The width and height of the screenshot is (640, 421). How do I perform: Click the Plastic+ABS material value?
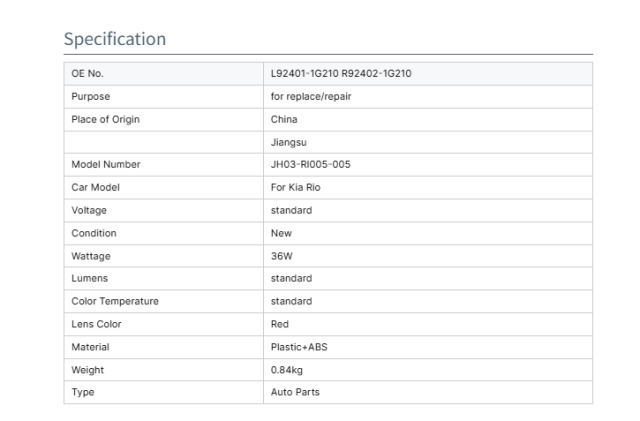click(x=299, y=346)
